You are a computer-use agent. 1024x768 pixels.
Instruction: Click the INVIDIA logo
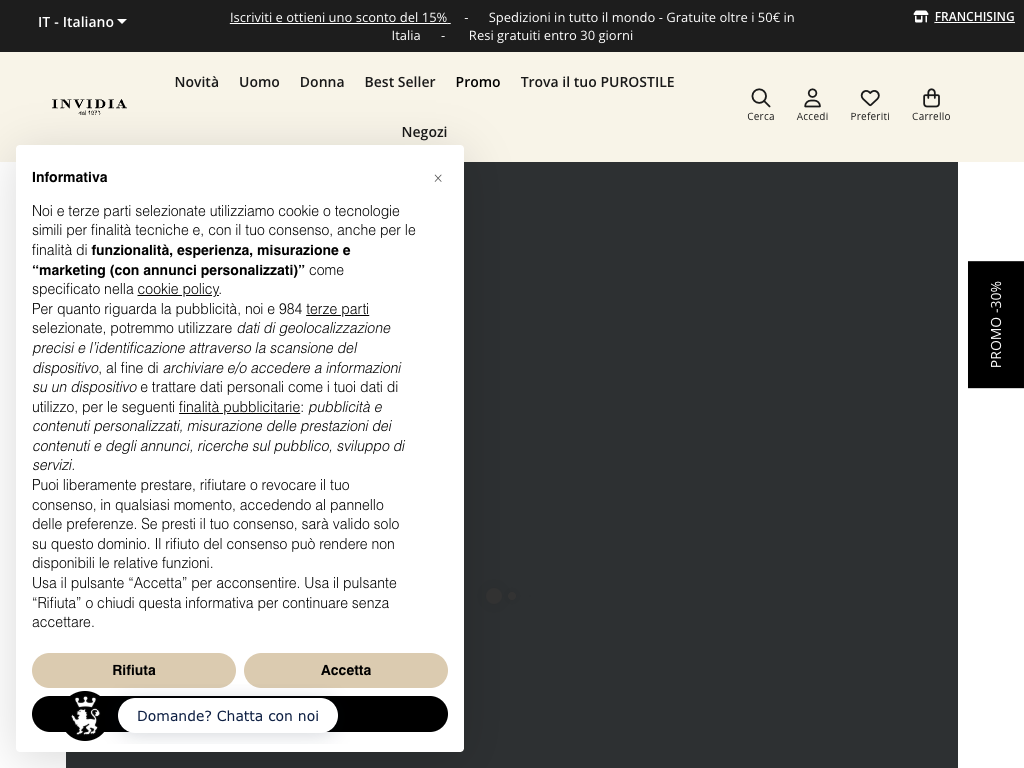(x=89, y=105)
